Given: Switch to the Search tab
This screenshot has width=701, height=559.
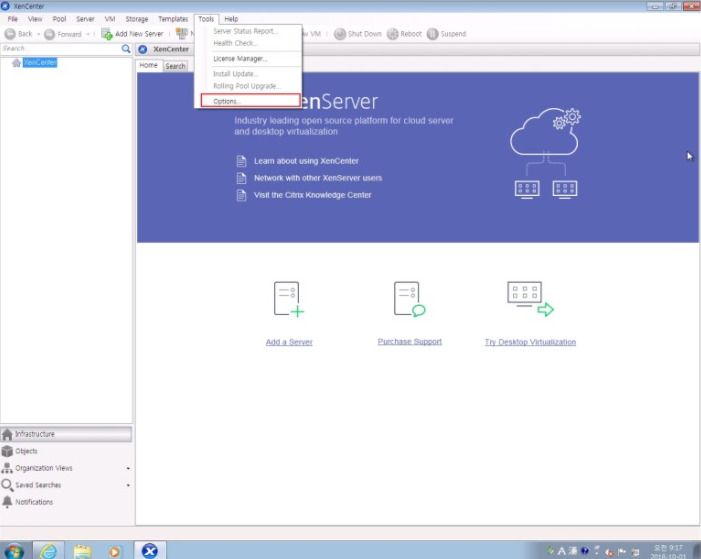Looking at the screenshot, I should tap(175, 66).
